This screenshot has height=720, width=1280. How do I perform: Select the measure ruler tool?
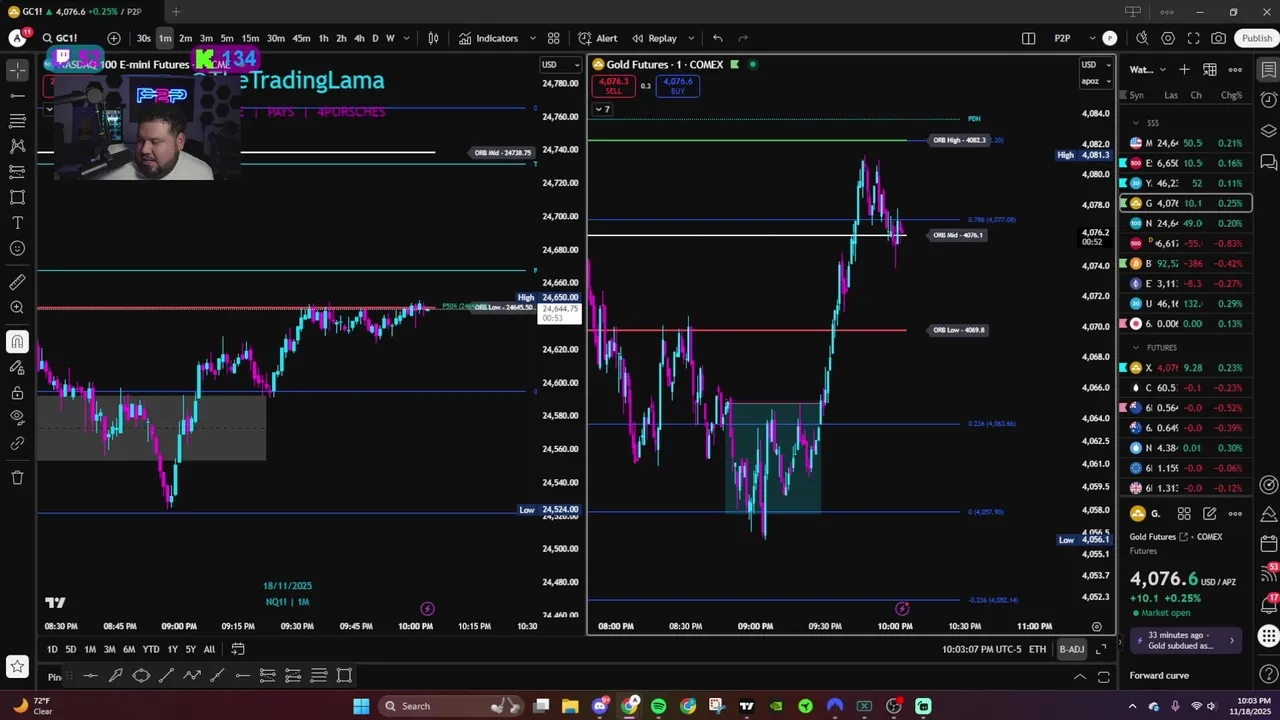[x=17, y=283]
